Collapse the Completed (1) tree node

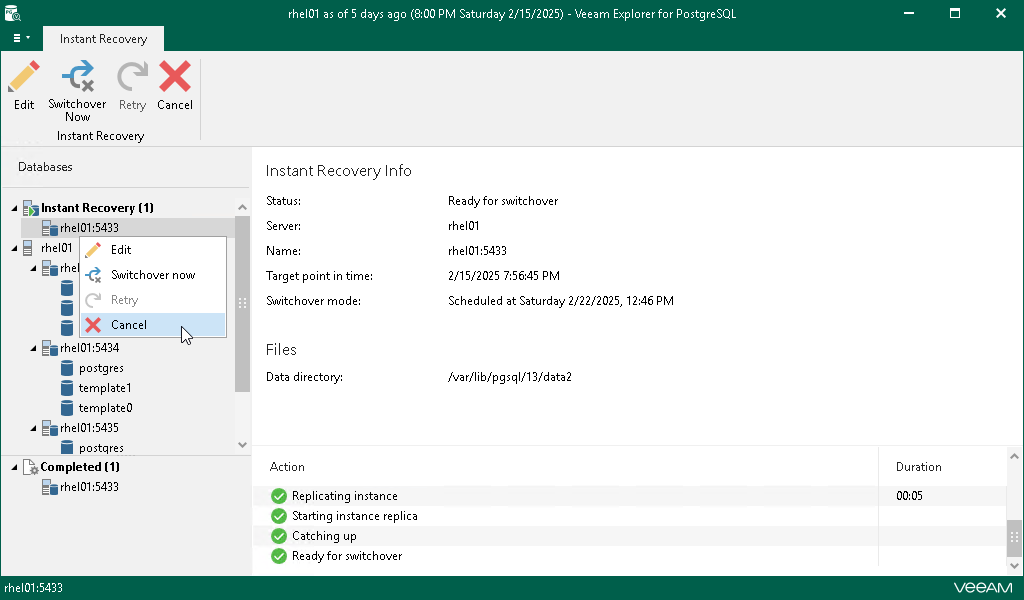coord(14,467)
